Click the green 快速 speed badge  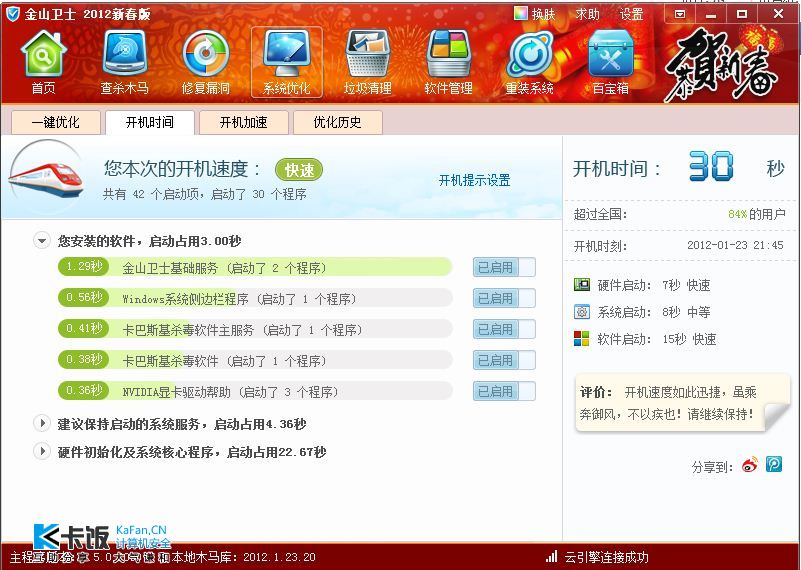click(299, 170)
